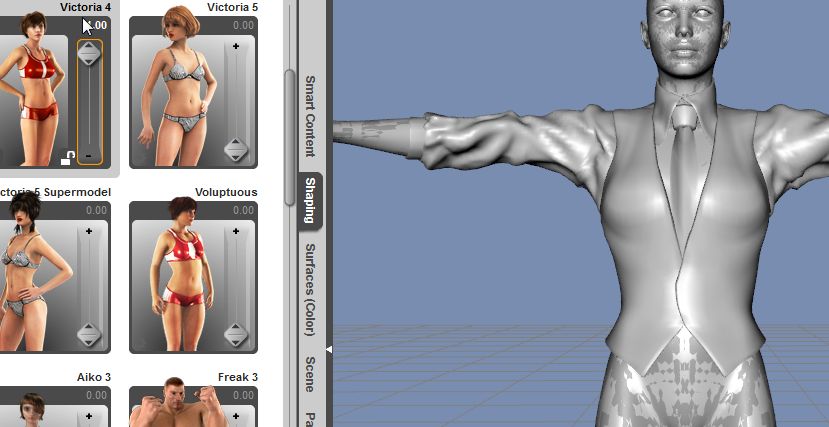Click the Victoria 5 label
Image resolution: width=829 pixels, height=427 pixels.
click(232, 7)
